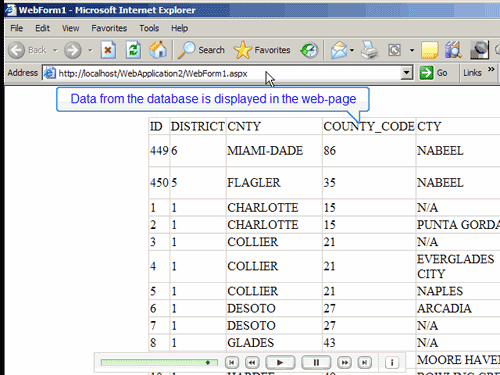Open the Forward history dropdown arrow
Screen dimensions: 500x375
[90, 50]
